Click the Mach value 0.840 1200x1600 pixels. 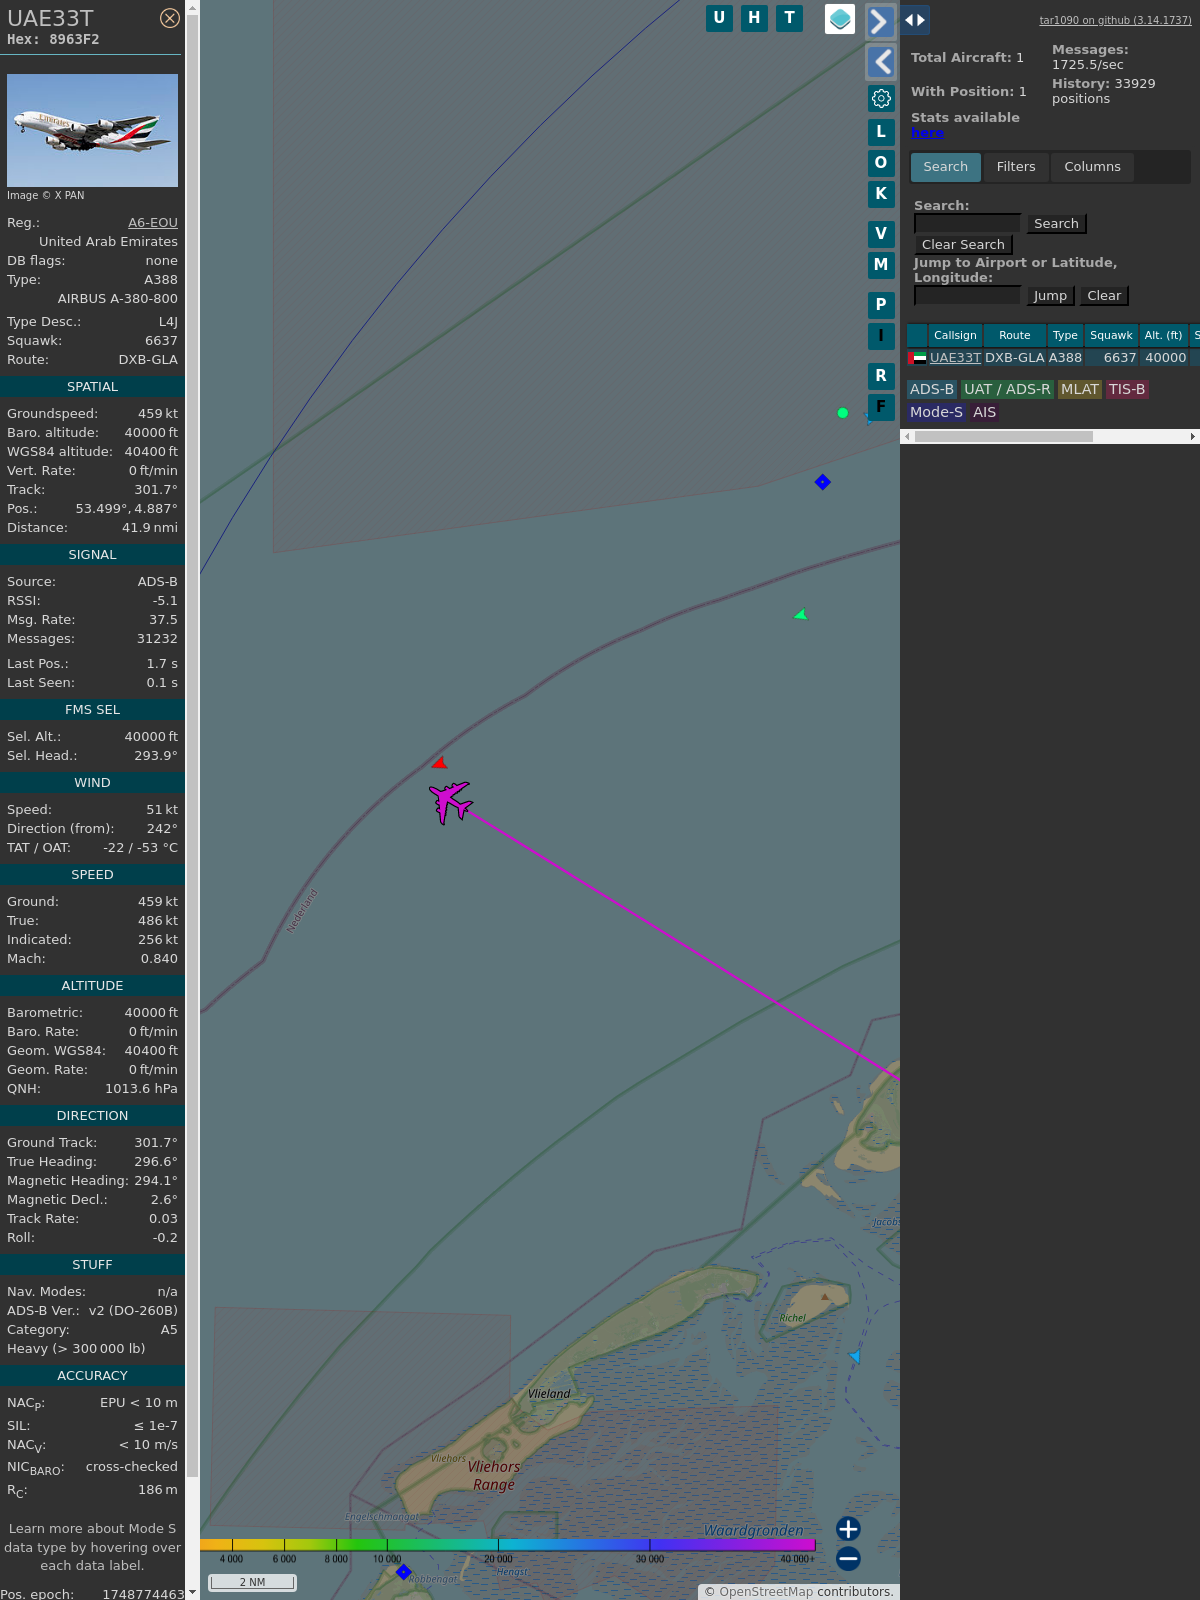coord(159,959)
